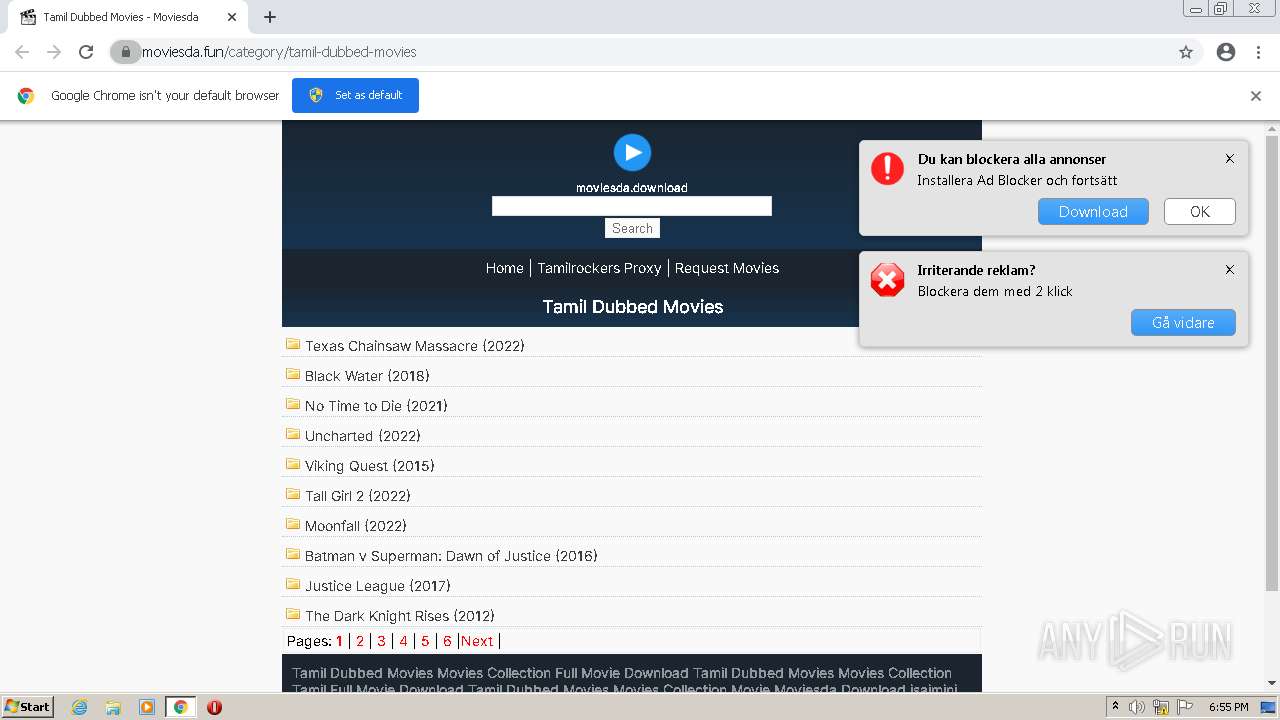The width and height of the screenshot is (1280, 720).
Task: Open Viking Quest (2015) entry
Action: point(369,466)
